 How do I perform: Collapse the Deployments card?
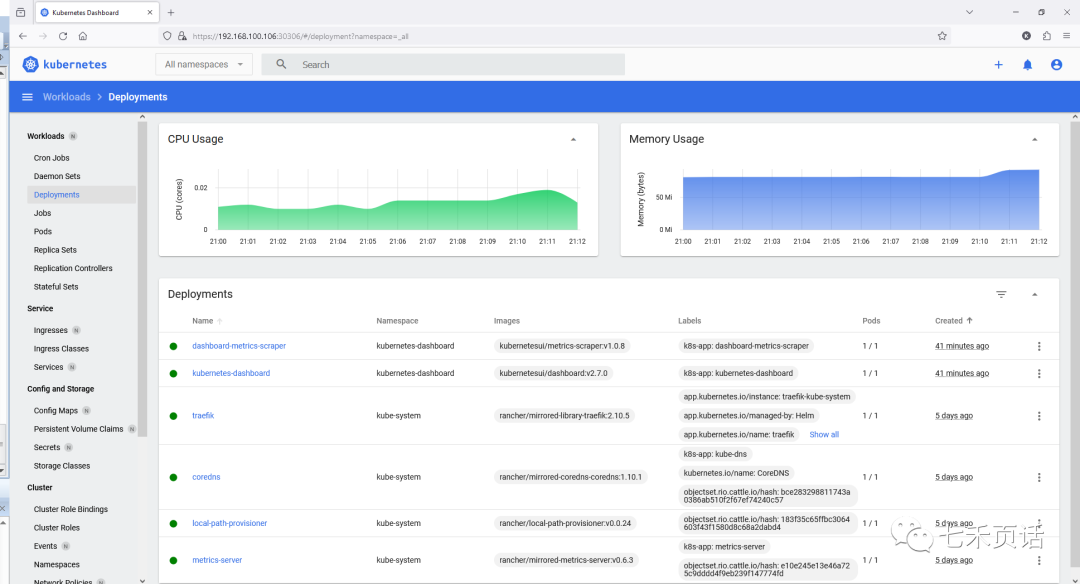coord(1035,294)
